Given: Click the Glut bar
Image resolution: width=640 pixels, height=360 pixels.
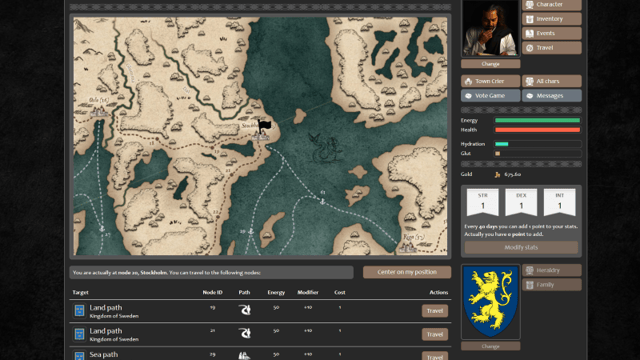Looking at the screenshot, I should tap(538, 153).
